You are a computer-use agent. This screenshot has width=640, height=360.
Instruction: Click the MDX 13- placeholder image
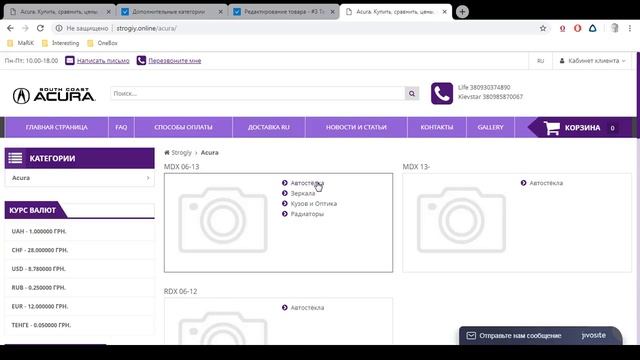point(461,220)
